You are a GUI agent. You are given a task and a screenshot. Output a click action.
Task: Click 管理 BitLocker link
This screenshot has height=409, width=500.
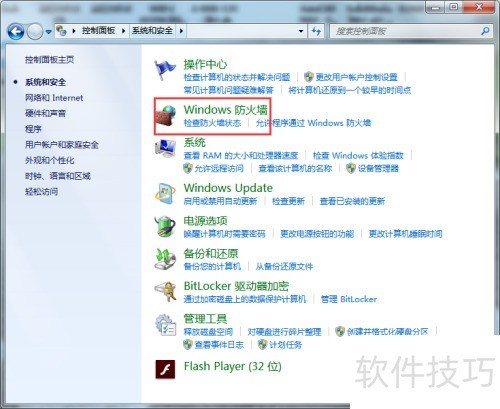349,299
